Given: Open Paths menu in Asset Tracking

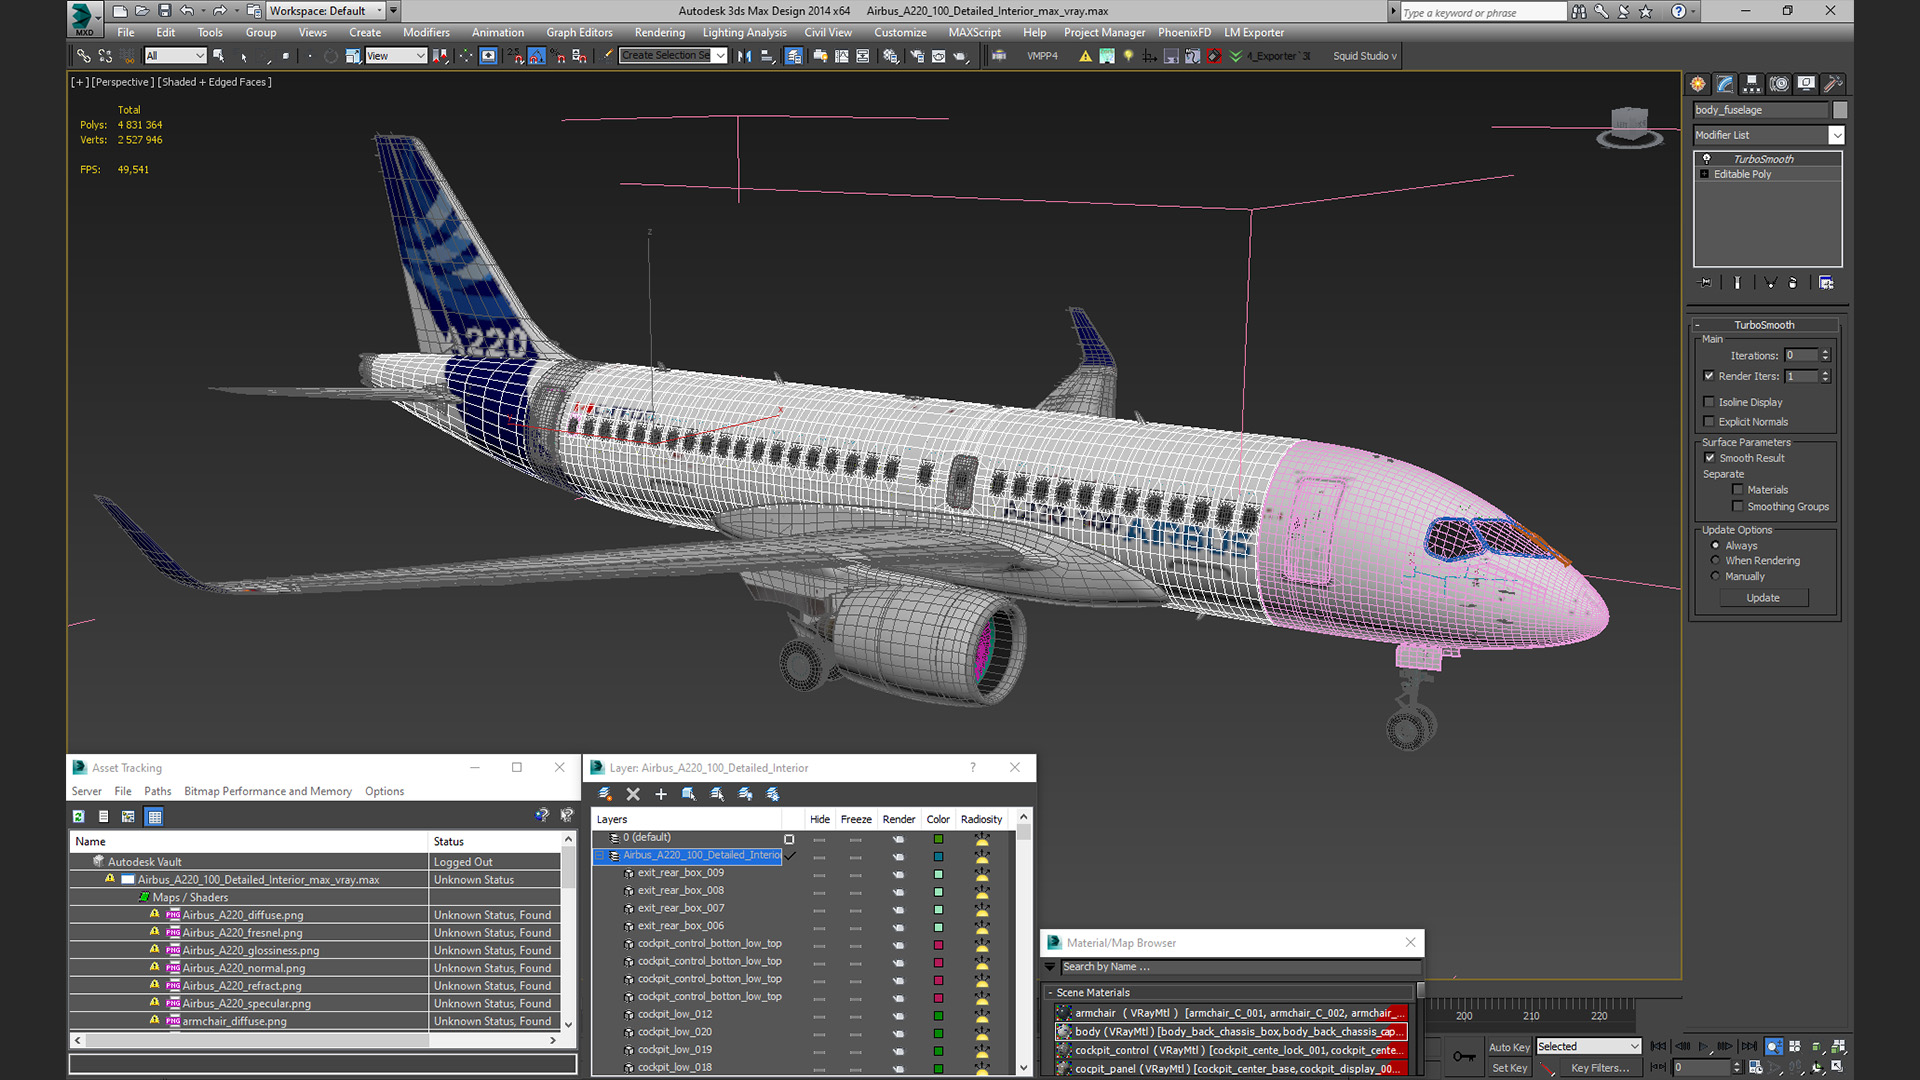Looking at the screenshot, I should pyautogui.click(x=157, y=791).
